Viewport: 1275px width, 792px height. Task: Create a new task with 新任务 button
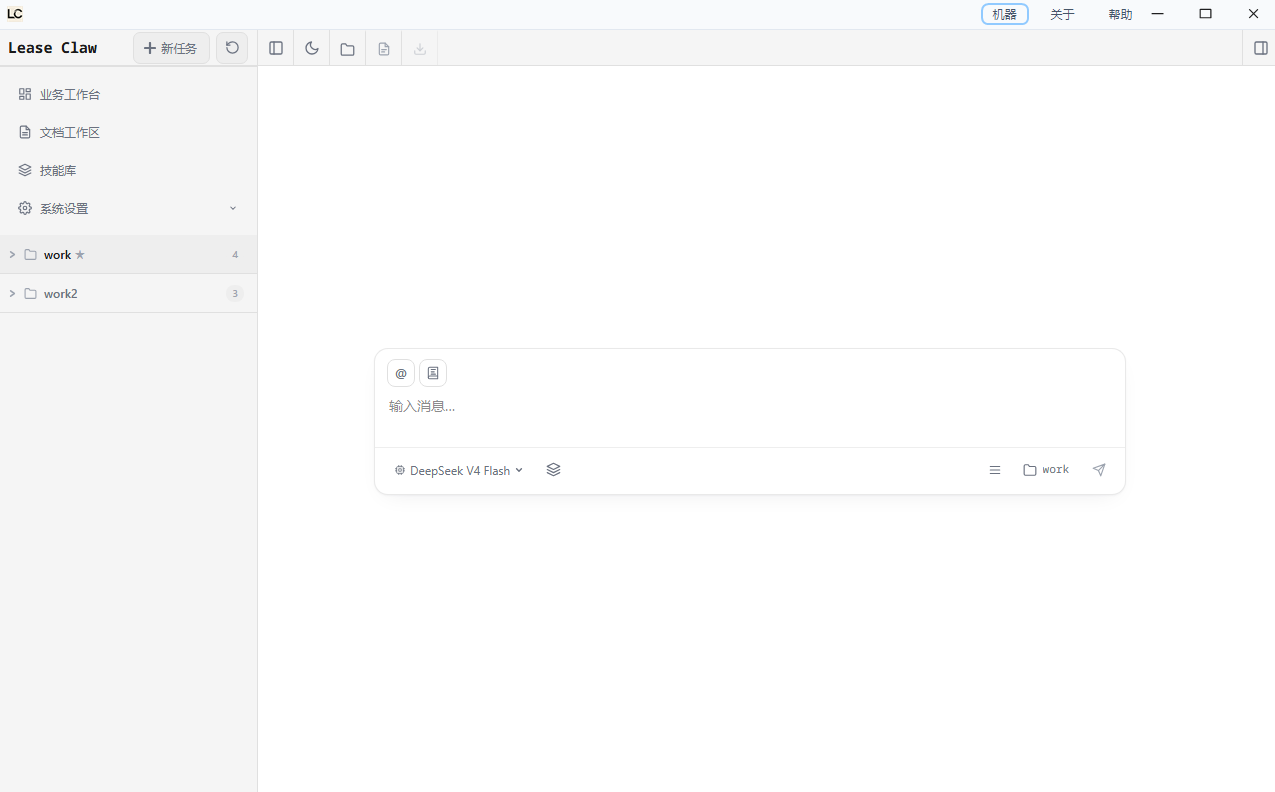coord(171,48)
